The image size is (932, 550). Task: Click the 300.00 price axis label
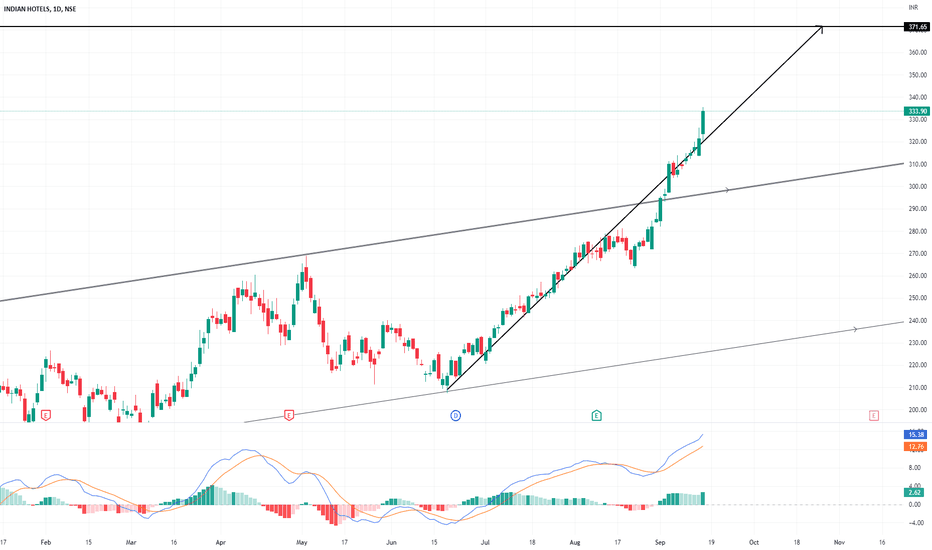tap(918, 186)
